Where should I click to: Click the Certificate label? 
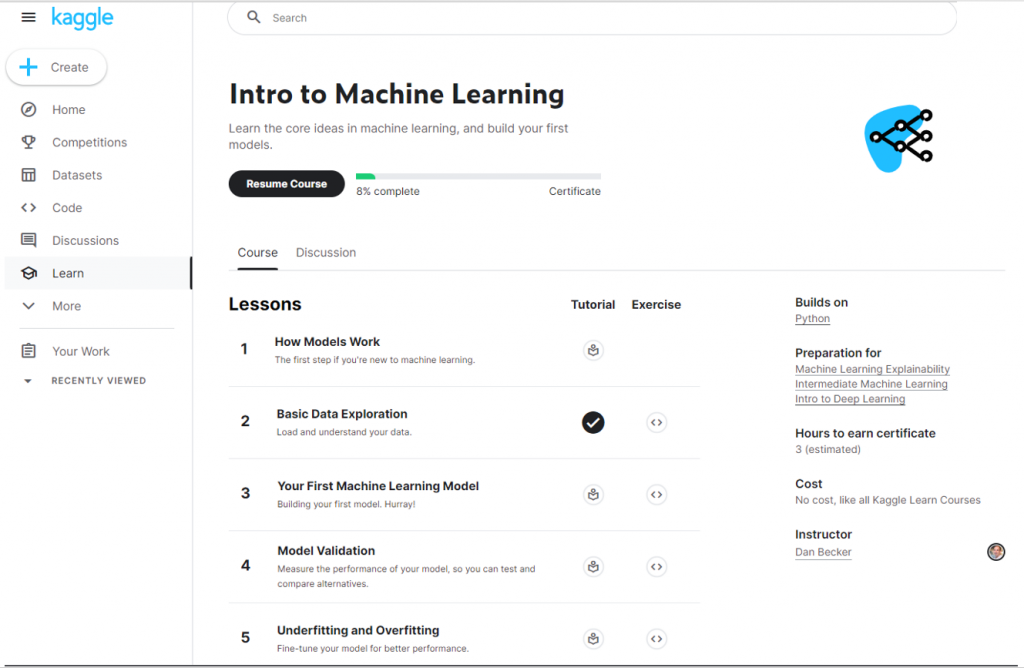pyautogui.click(x=574, y=191)
